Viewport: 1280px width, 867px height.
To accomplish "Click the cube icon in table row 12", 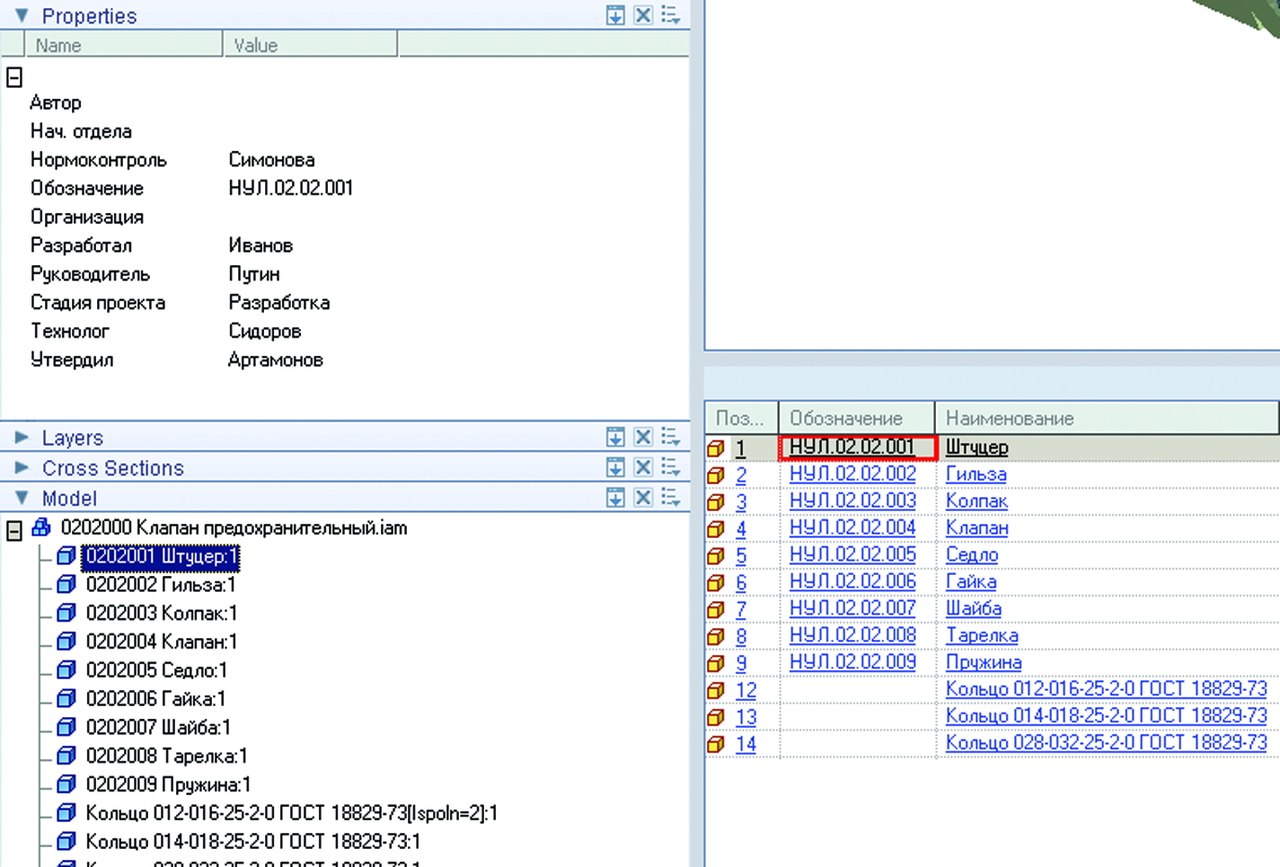I will (717, 691).
